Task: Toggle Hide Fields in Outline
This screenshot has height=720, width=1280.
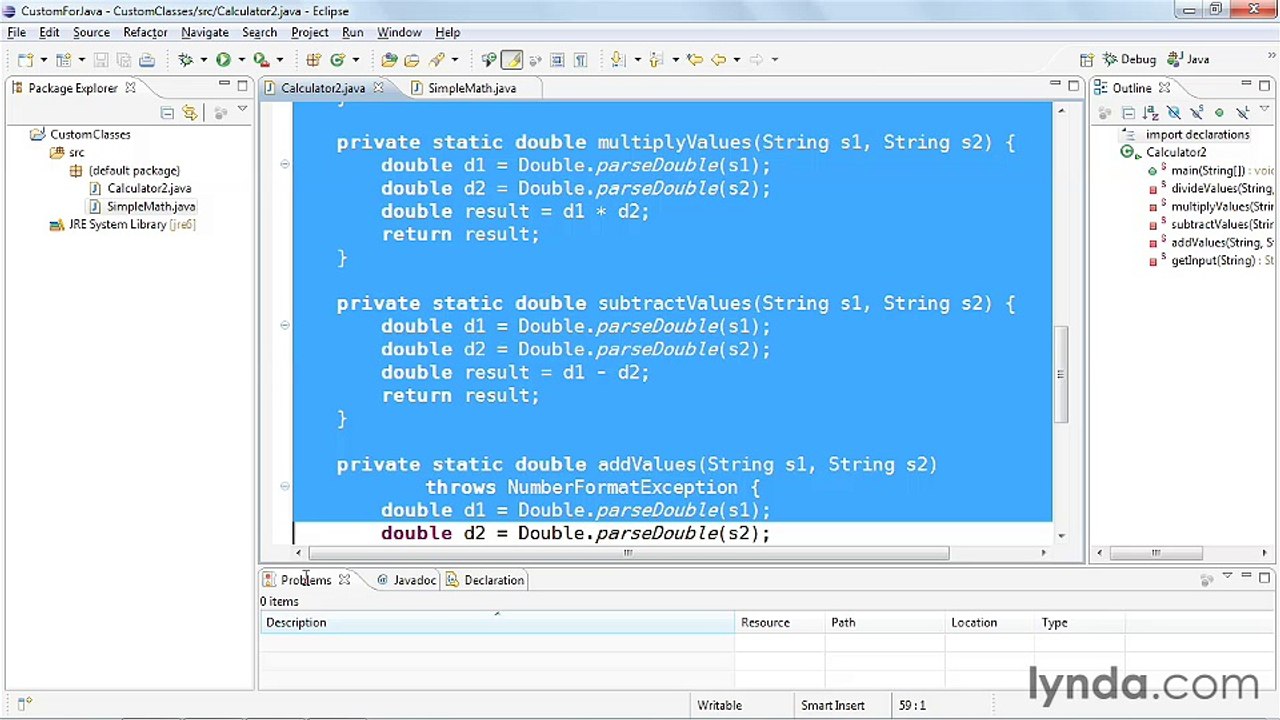Action: point(1174,113)
